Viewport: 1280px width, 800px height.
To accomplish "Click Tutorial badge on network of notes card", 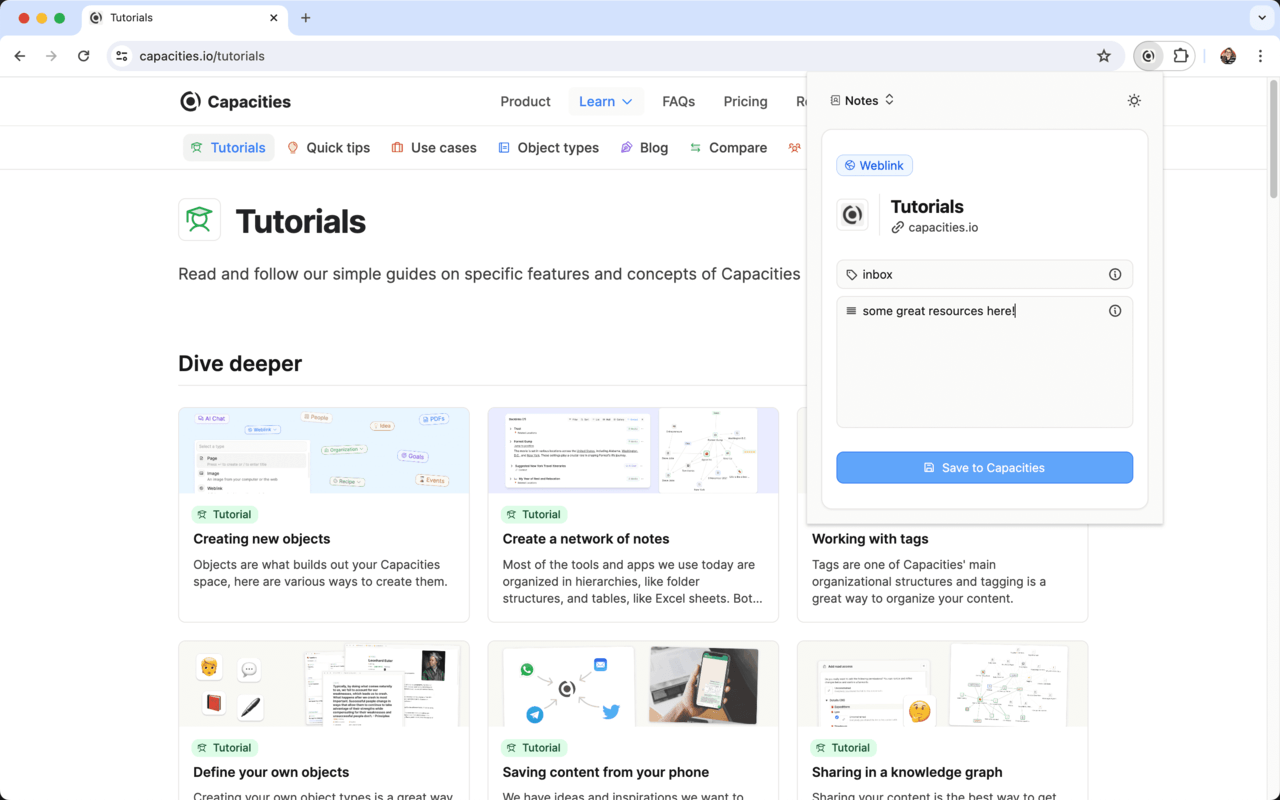I will point(534,514).
